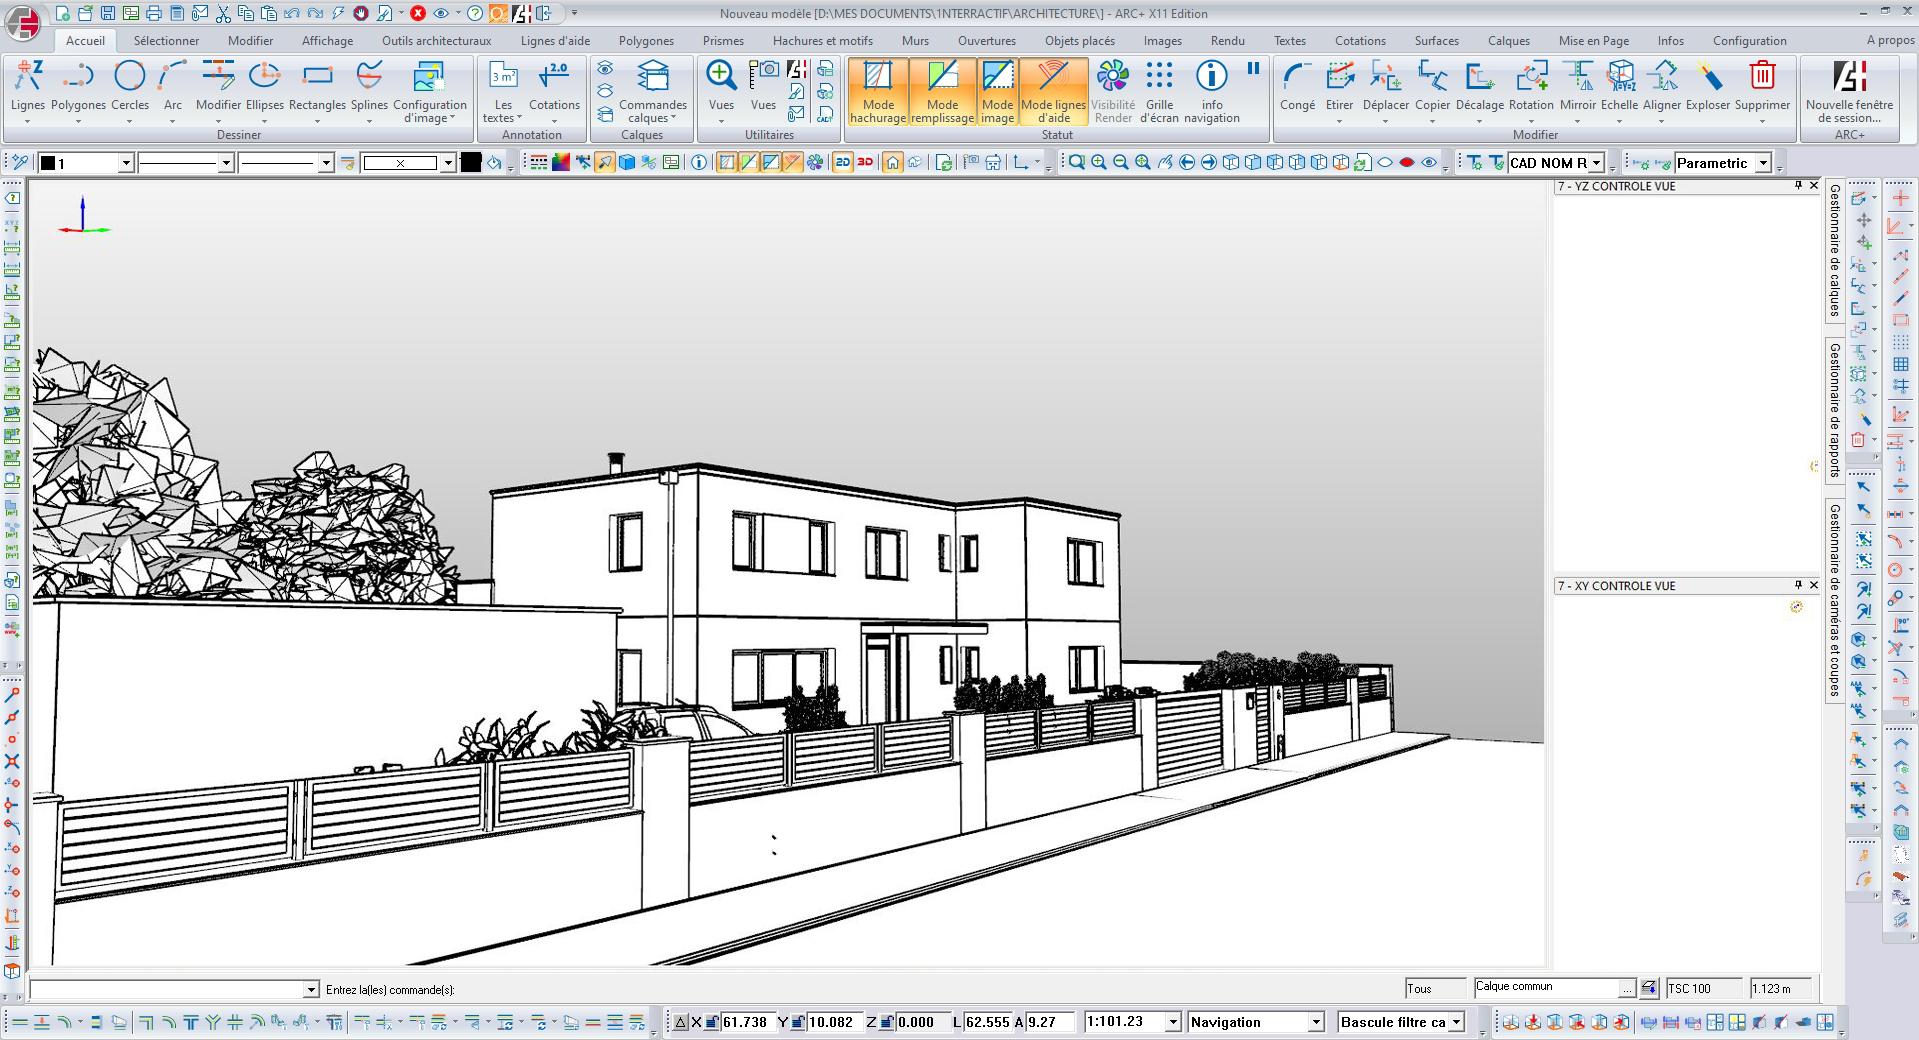Click the Supprimer trash icon
Viewport: 1919px width, 1040px height.
click(1762, 76)
